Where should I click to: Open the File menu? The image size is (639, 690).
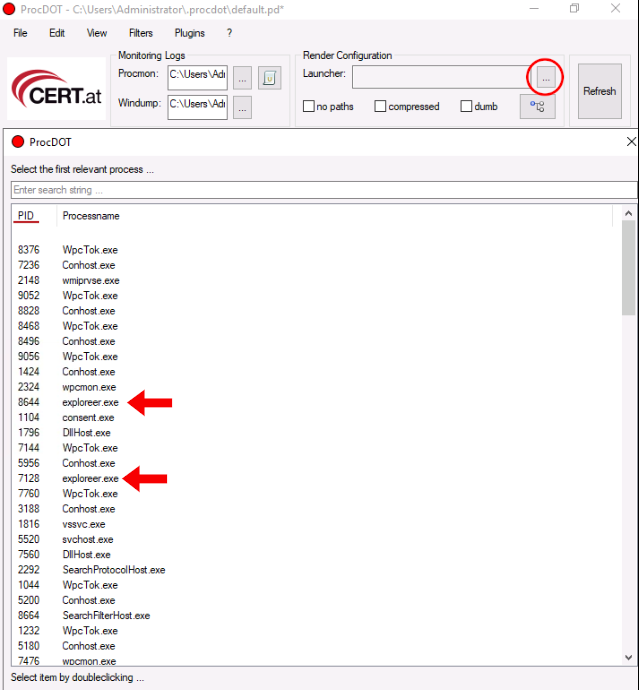point(20,33)
